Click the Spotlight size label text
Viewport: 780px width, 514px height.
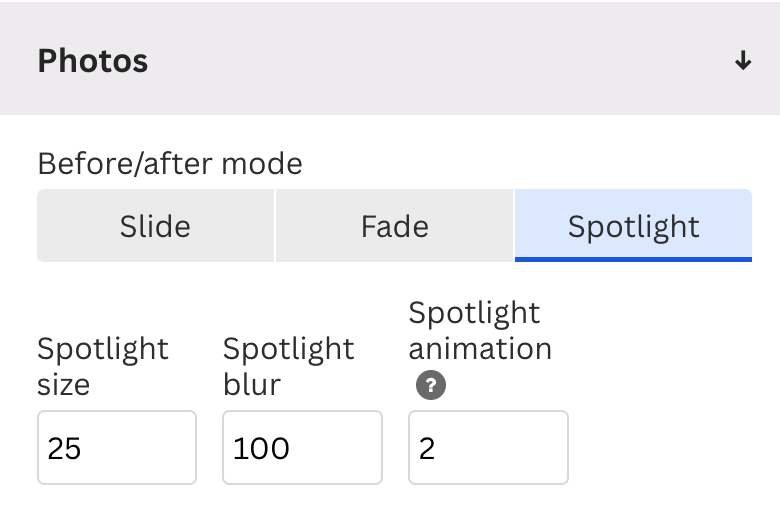[102, 366]
